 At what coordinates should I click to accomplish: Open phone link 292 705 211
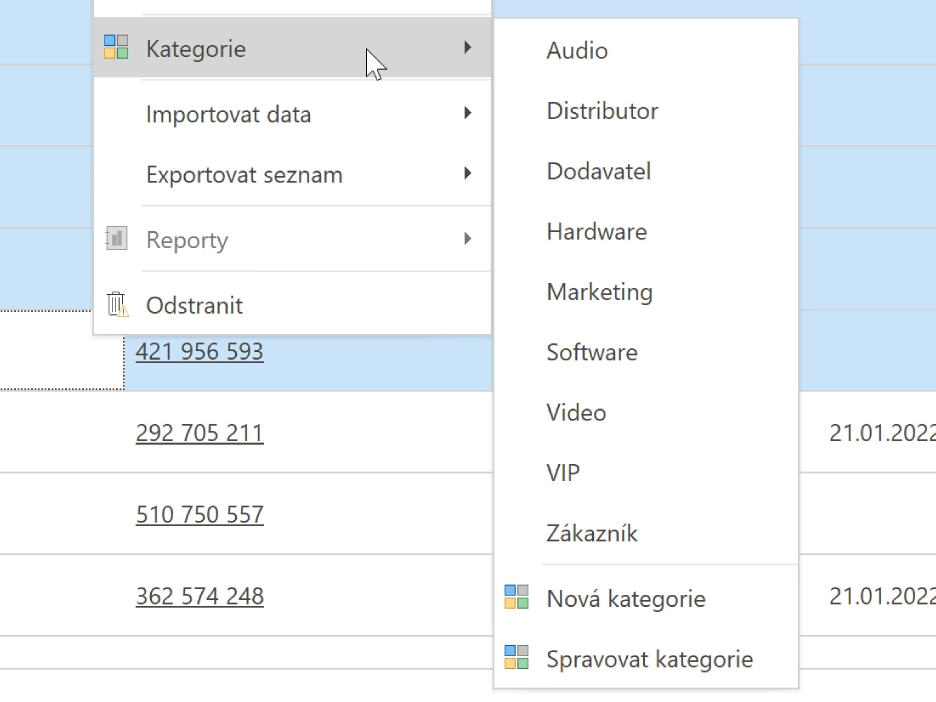click(199, 433)
